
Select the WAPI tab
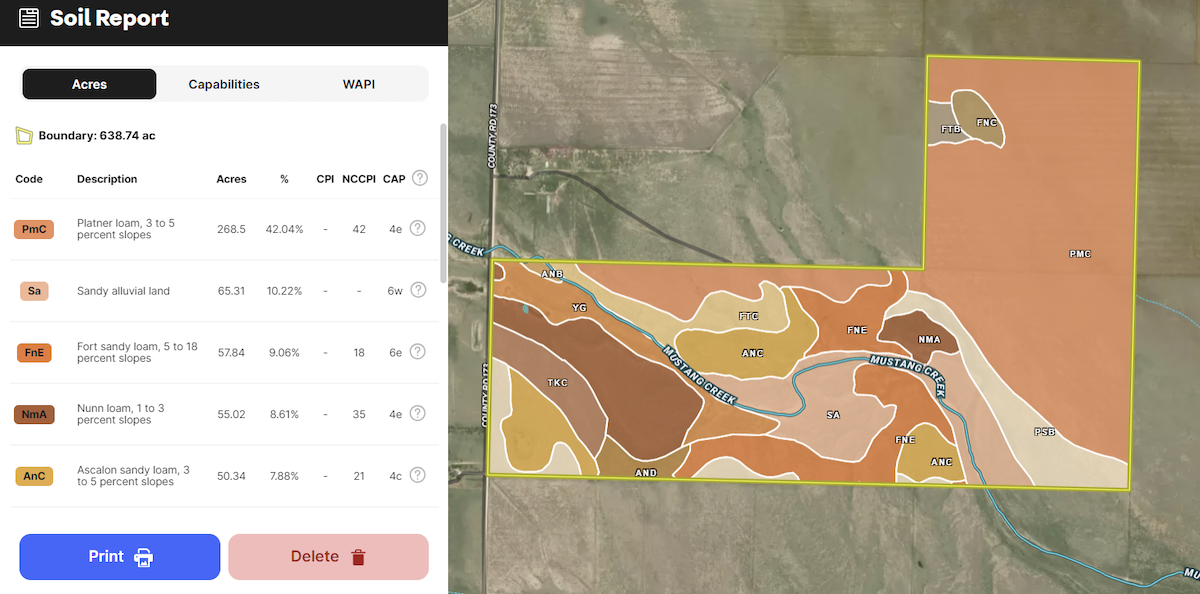click(x=358, y=84)
